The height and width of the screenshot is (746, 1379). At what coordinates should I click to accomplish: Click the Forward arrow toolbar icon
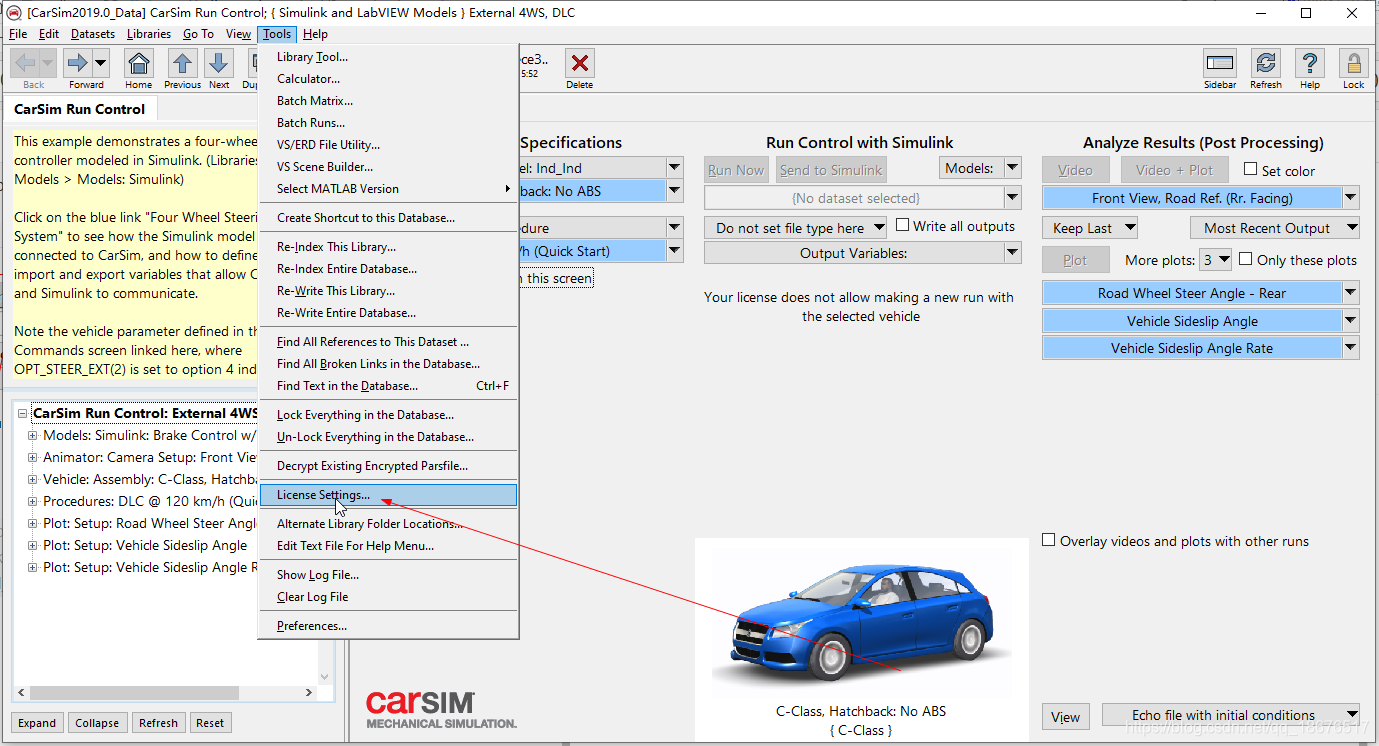pos(78,64)
